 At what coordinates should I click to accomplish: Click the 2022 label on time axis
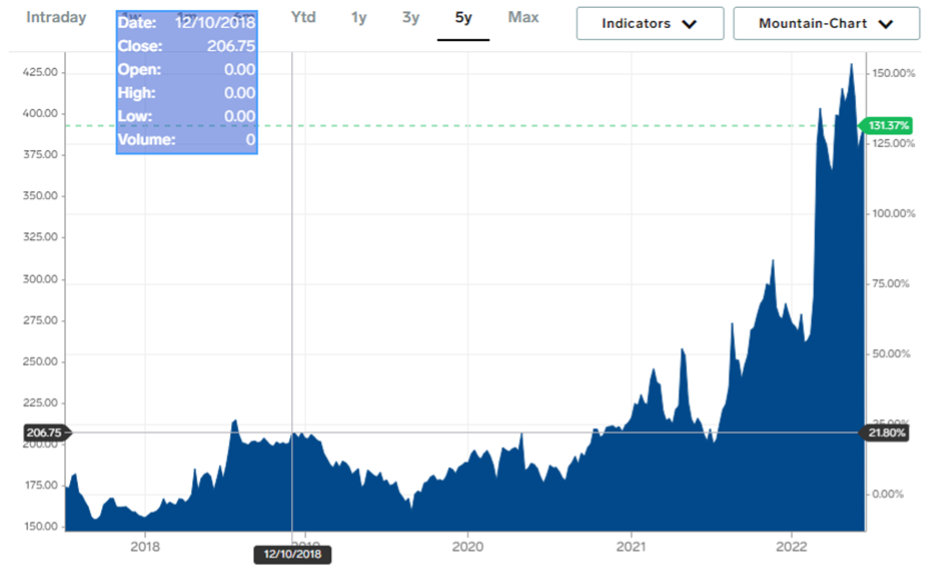(x=792, y=546)
